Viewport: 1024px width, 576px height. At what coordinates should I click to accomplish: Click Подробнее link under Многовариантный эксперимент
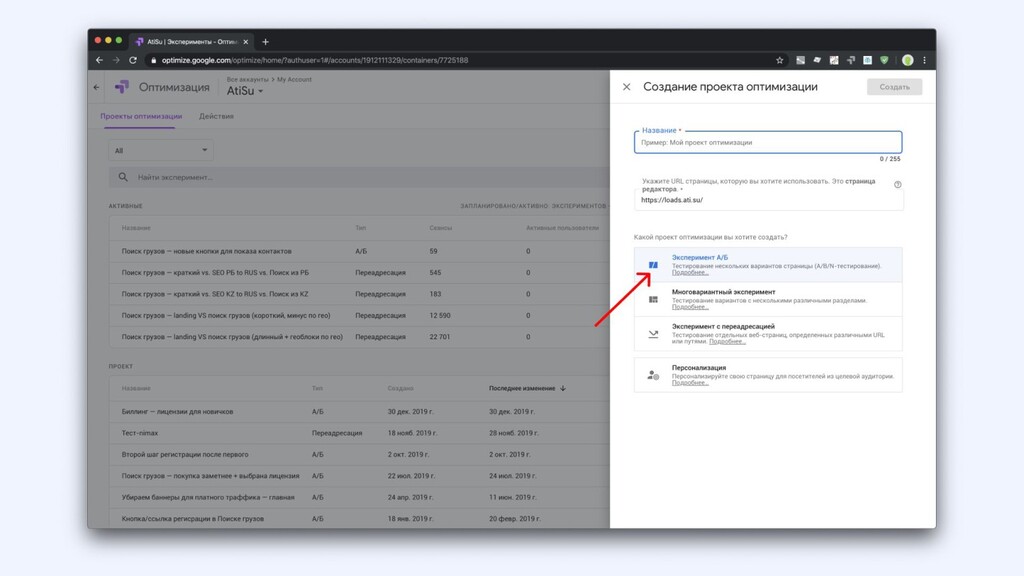pos(690,307)
